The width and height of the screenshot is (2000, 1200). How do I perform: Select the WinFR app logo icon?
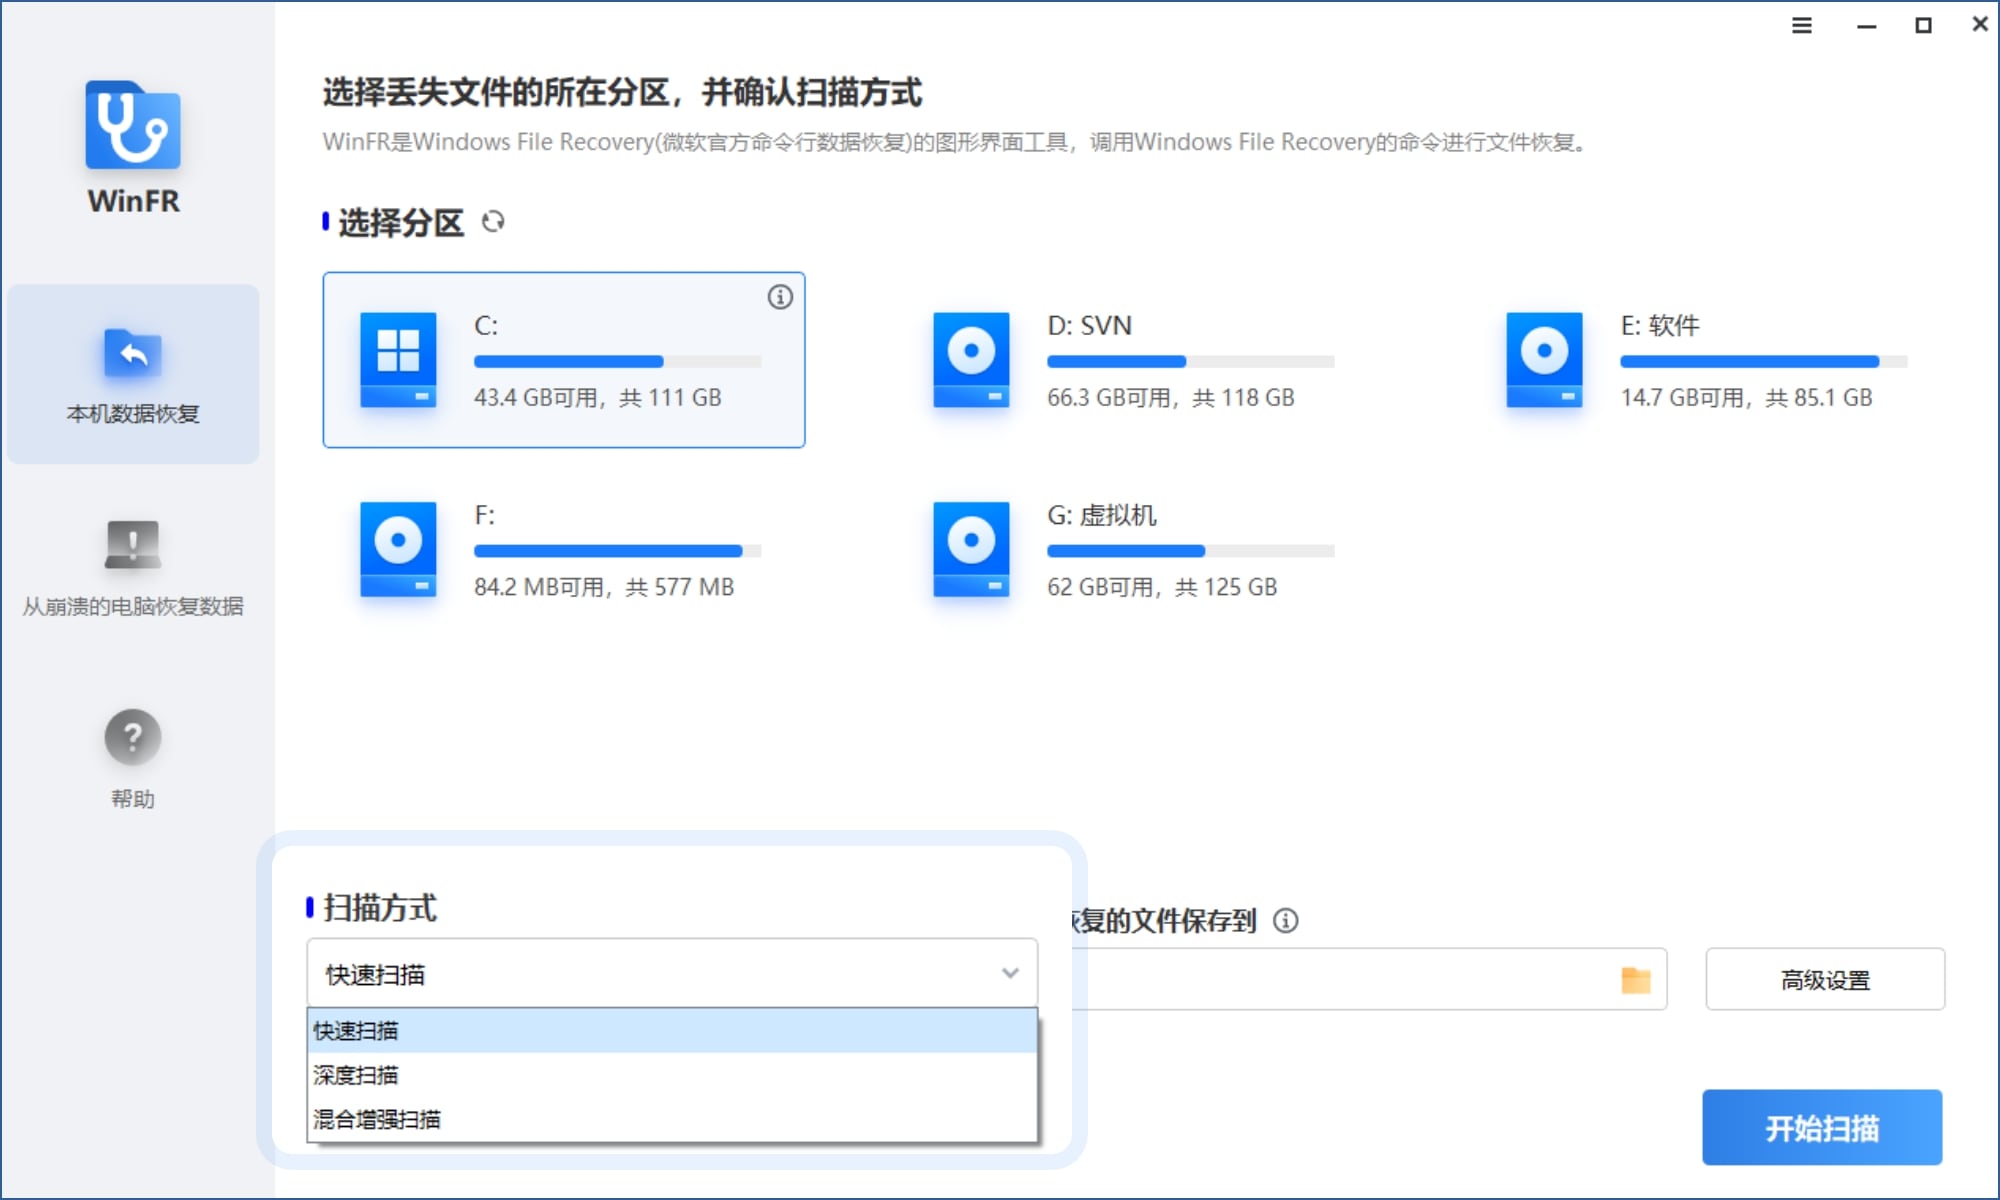coord(132,127)
